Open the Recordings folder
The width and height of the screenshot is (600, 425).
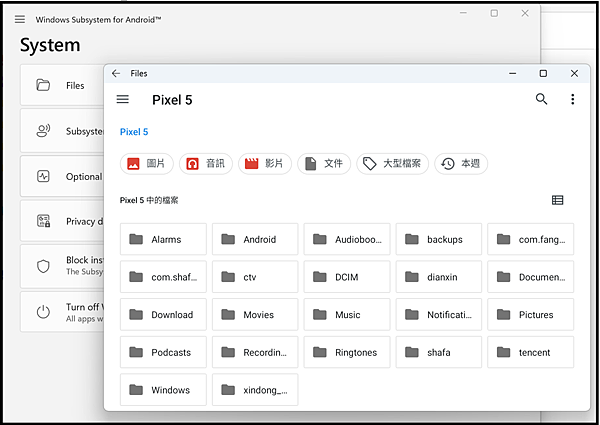255,352
